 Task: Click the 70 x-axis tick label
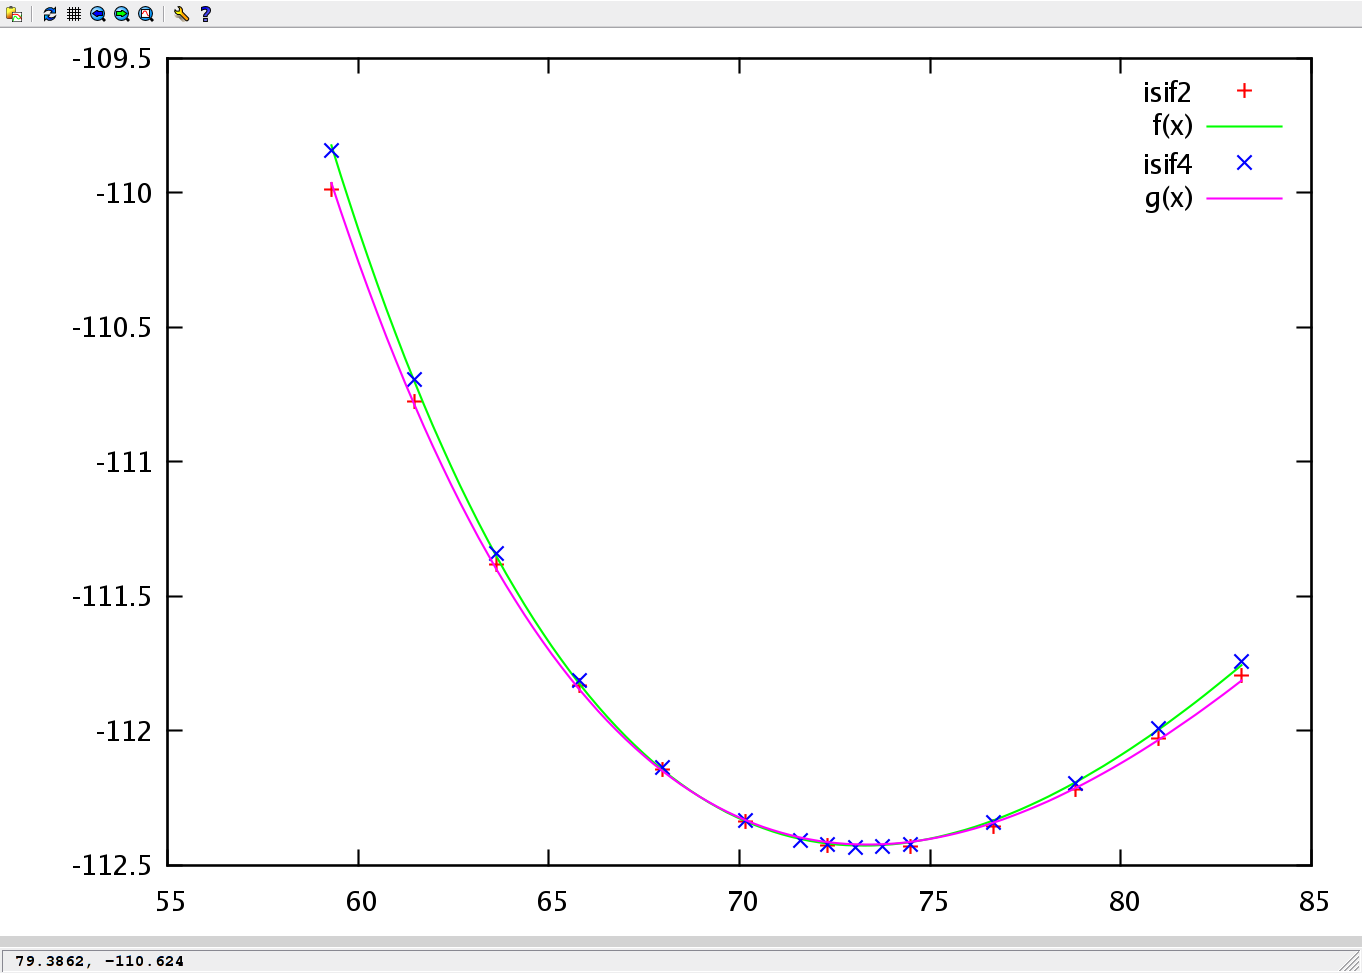[x=742, y=902]
